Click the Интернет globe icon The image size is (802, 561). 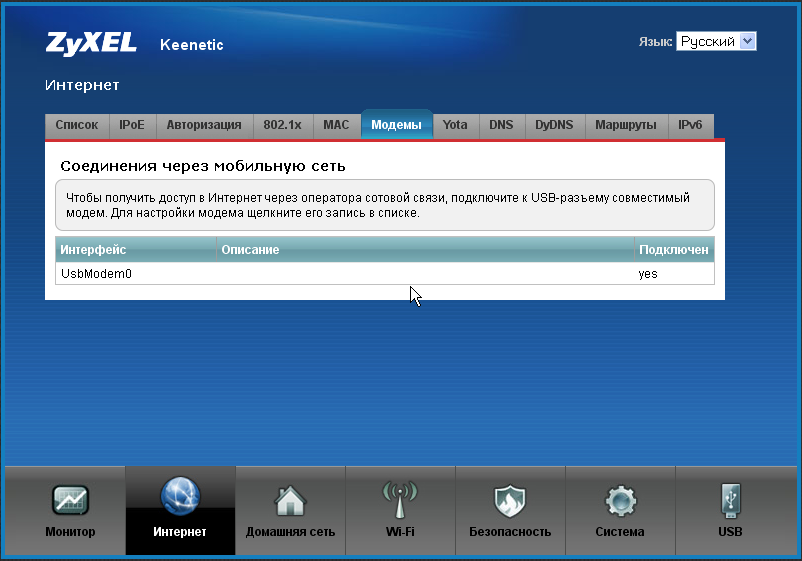click(x=180, y=497)
